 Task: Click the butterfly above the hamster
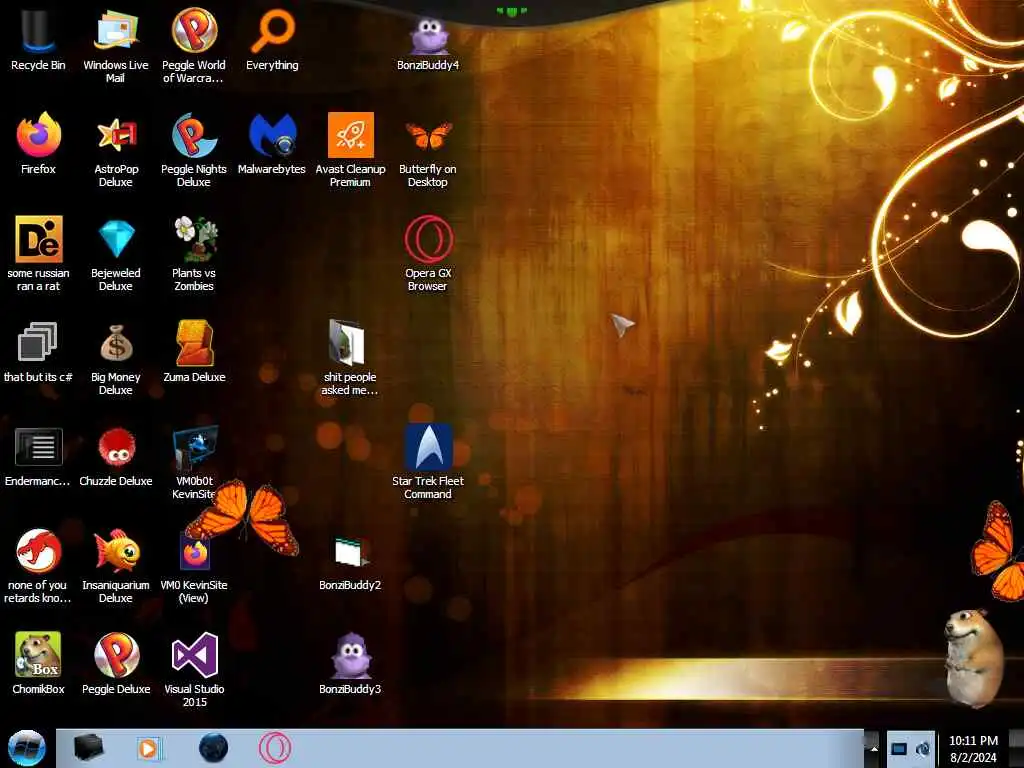pos(997,551)
